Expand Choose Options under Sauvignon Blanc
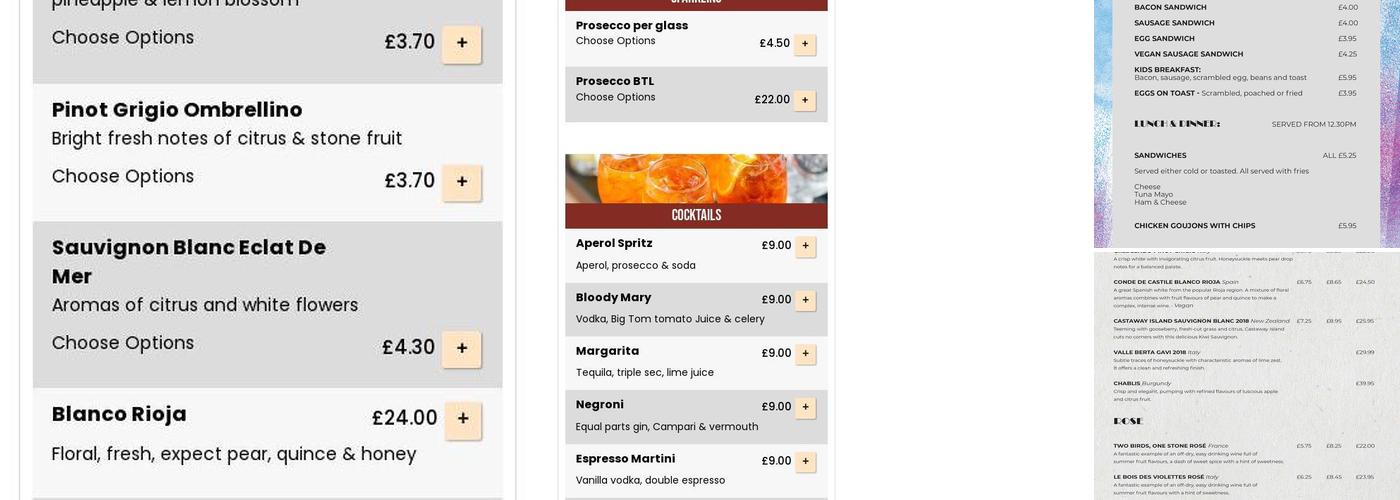Image resolution: width=1400 pixels, height=500 pixels. (123, 344)
